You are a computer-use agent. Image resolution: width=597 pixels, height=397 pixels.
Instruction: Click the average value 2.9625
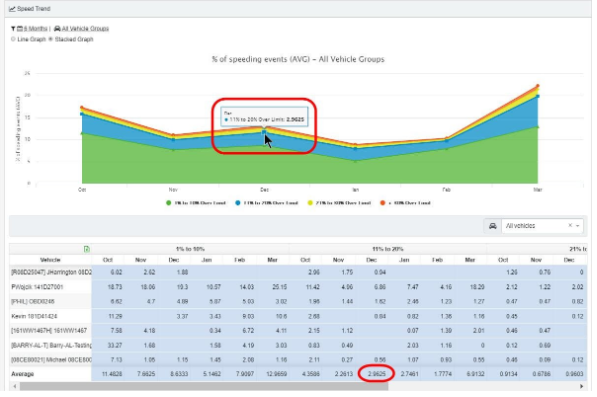coord(376,374)
